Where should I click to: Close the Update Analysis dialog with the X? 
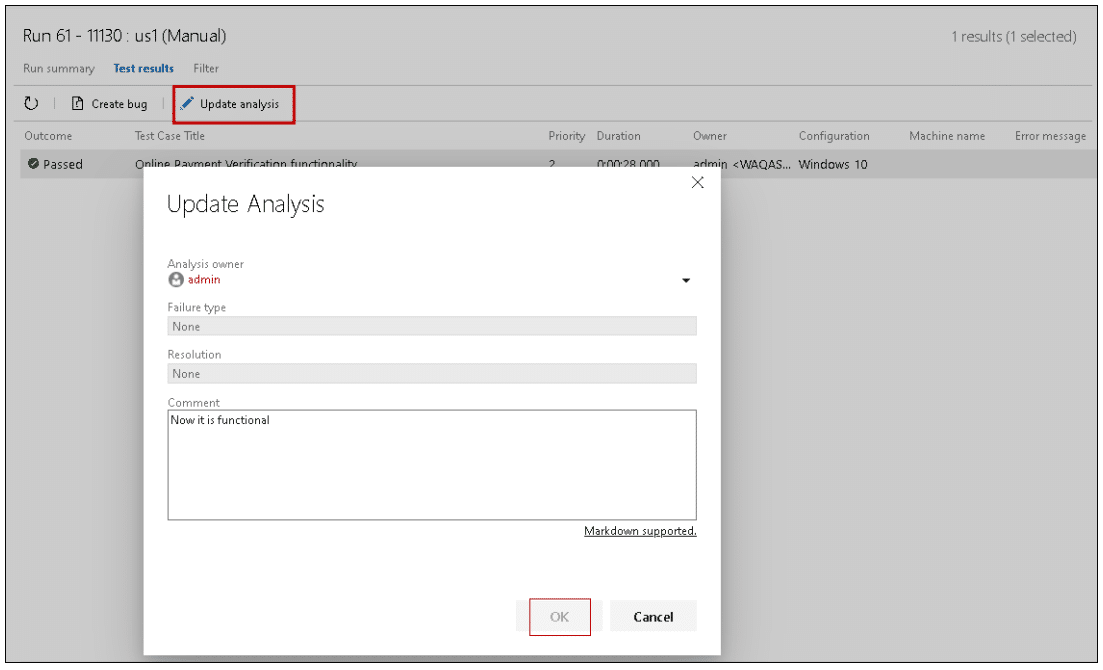click(697, 182)
